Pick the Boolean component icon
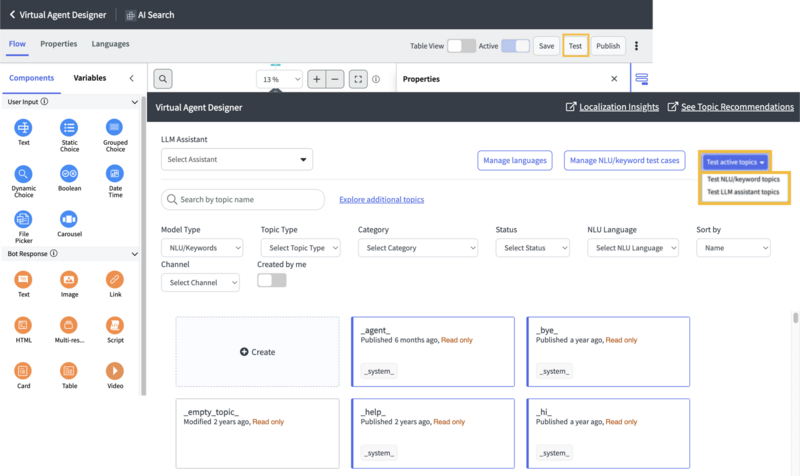Viewport: 800px width, 476px height. [69, 173]
